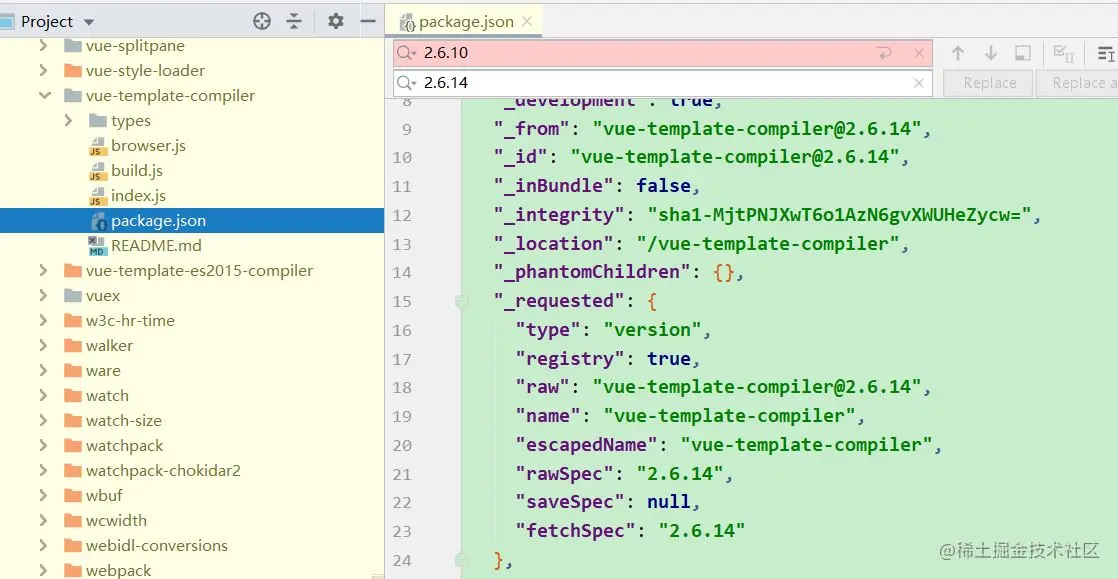This screenshot has width=1118, height=579.
Task: Click the null value of saveSpec
Action: [668, 502]
